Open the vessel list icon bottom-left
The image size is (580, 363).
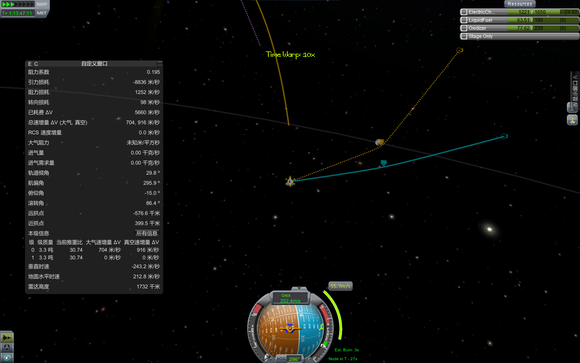(x=7, y=337)
